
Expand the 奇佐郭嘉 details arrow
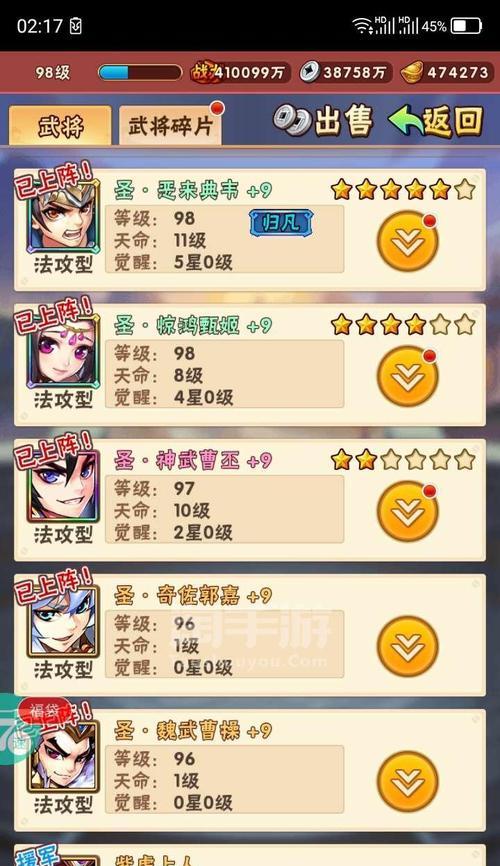[x=408, y=646]
